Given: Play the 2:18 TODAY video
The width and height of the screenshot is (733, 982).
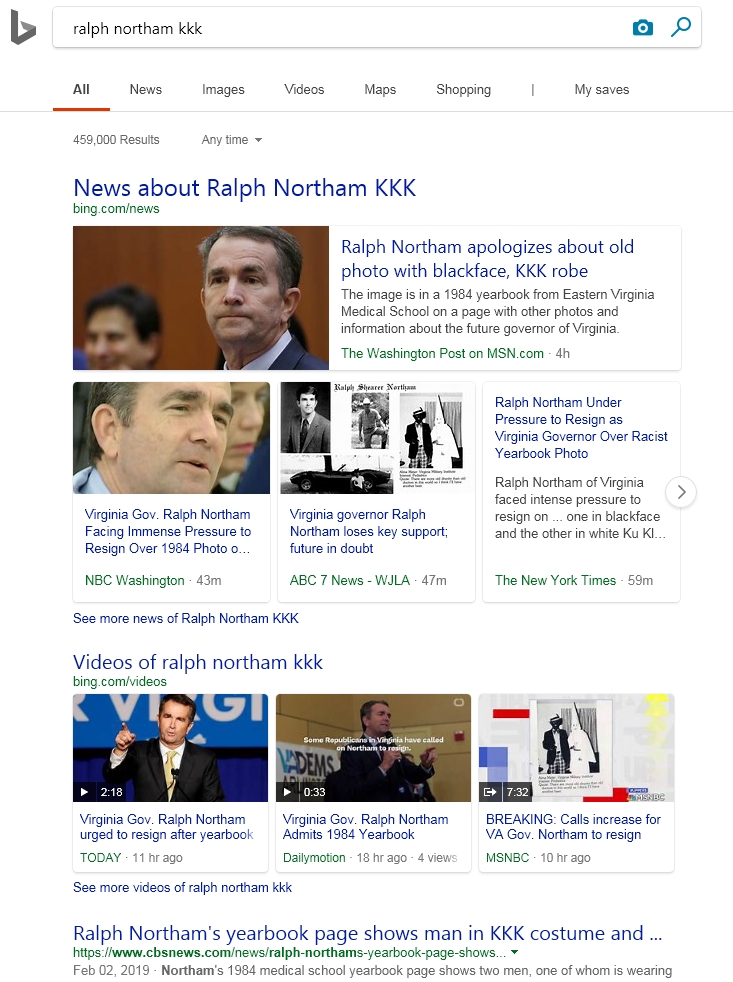Looking at the screenshot, I should click(170, 748).
